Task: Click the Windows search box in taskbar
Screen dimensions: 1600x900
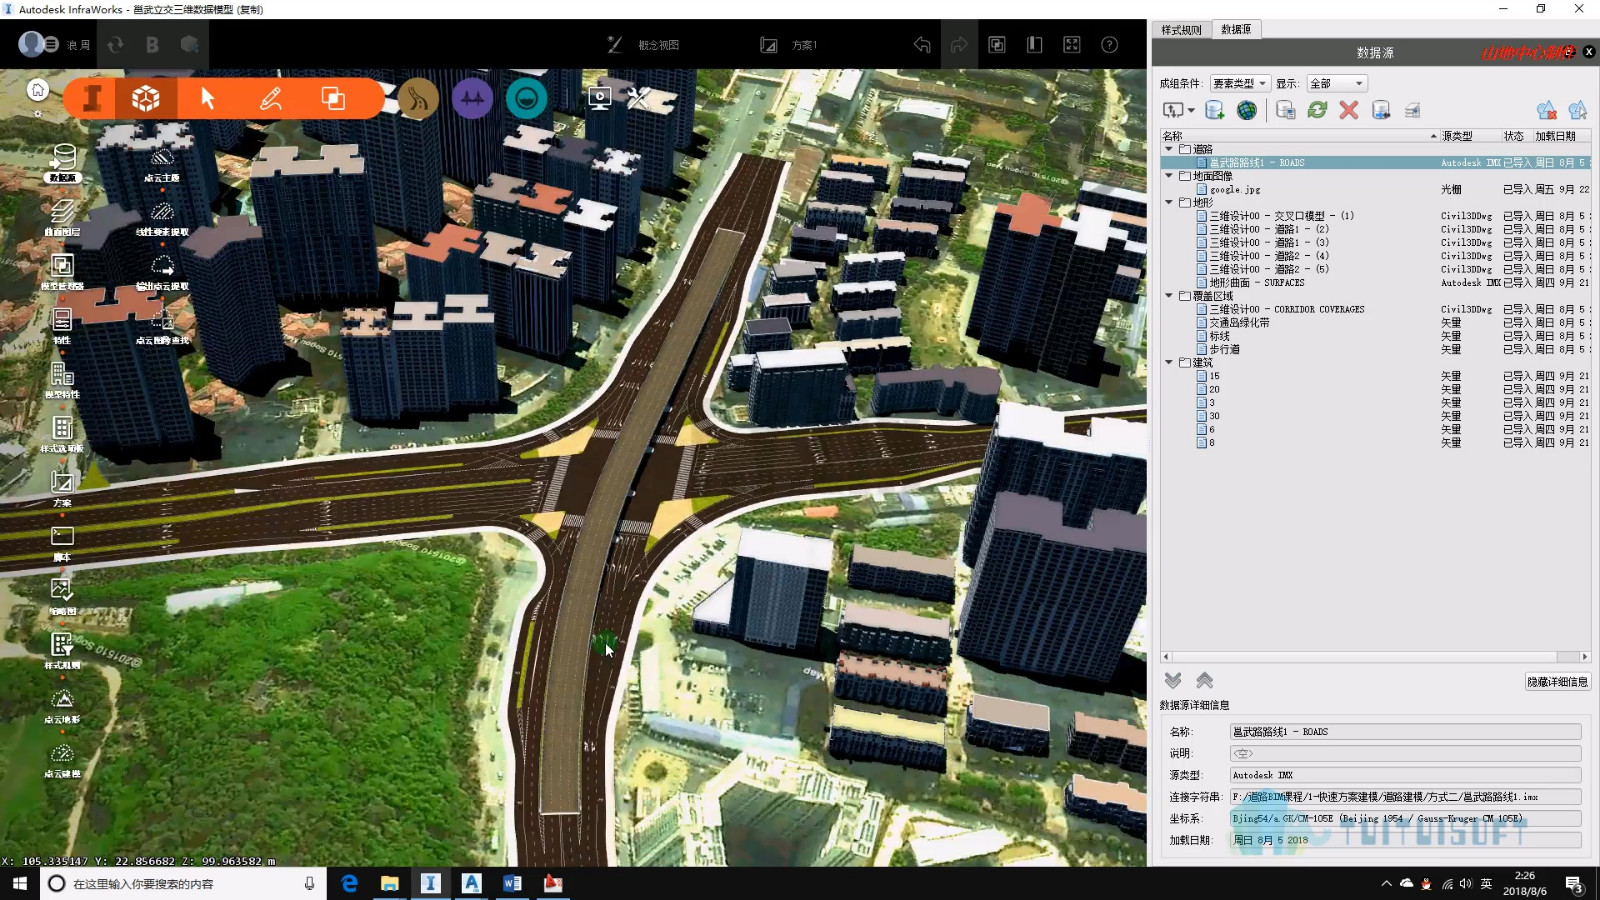Action: [x=184, y=883]
